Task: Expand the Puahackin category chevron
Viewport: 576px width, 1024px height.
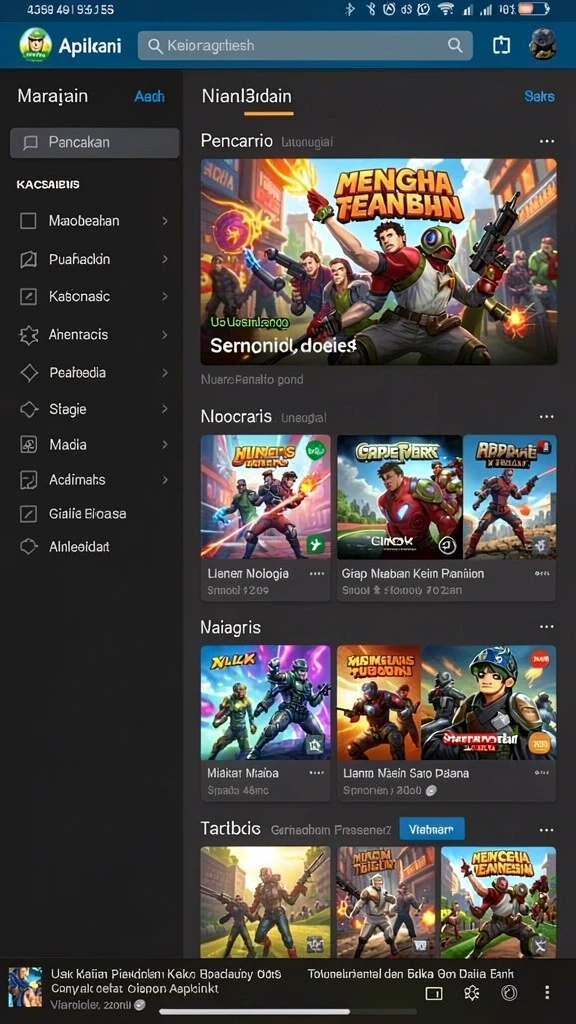Action: click(165, 259)
